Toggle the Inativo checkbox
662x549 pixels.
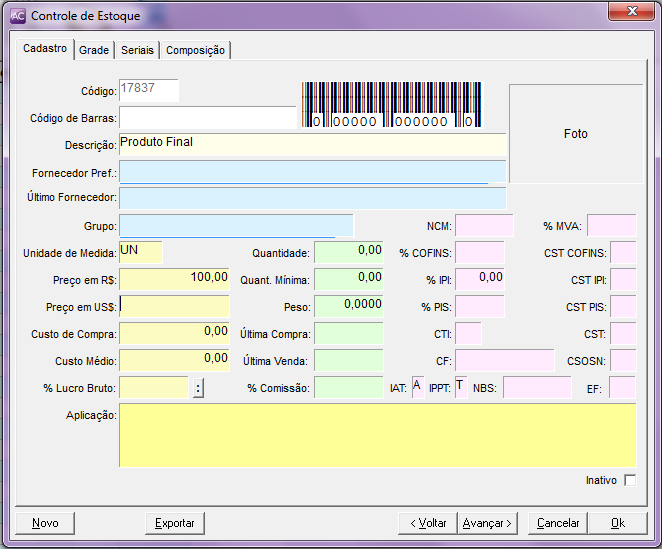pyautogui.click(x=629, y=481)
